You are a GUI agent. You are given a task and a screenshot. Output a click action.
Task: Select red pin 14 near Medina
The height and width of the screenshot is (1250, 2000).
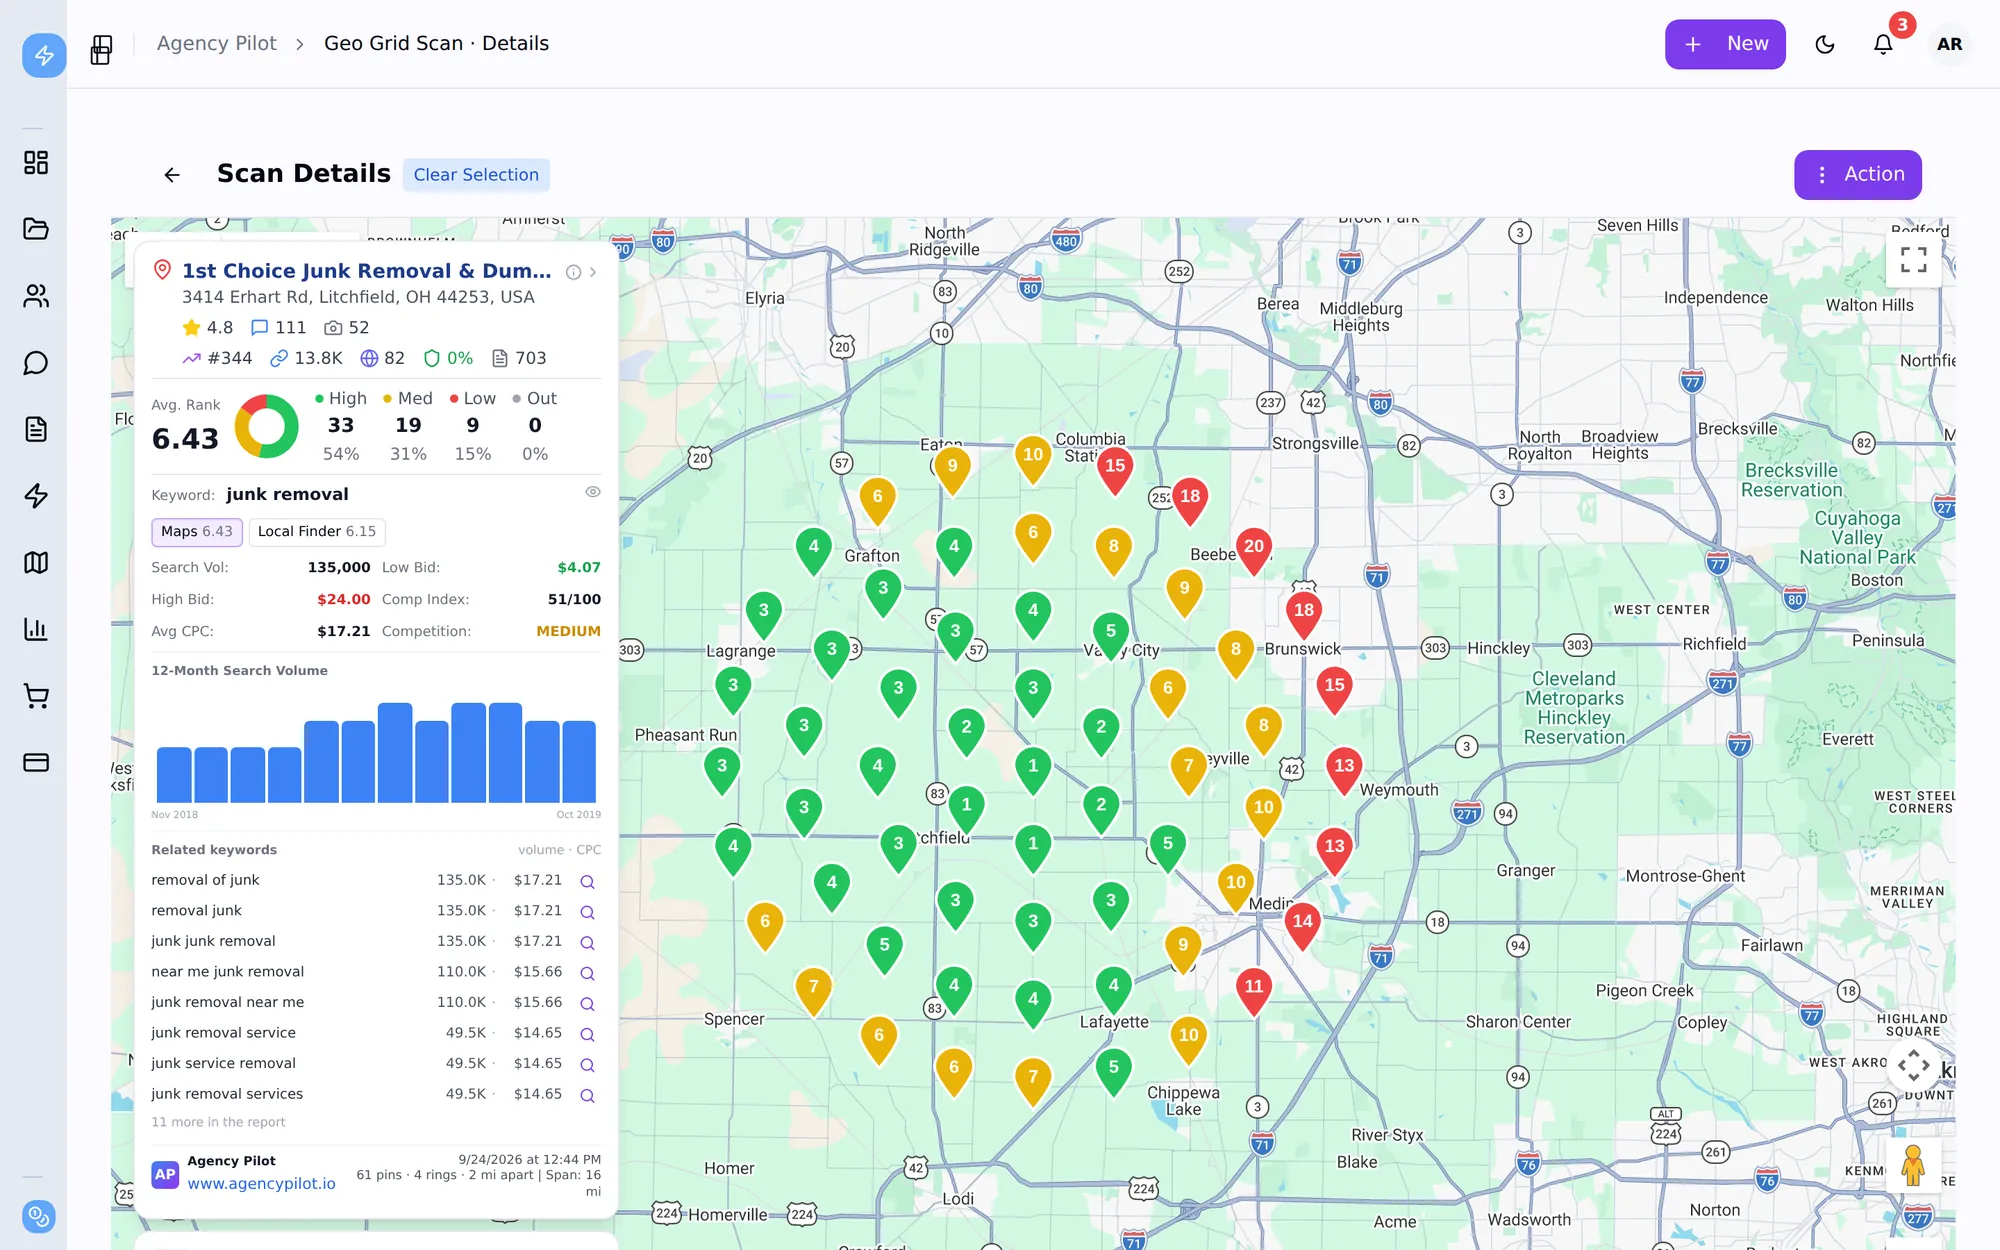(1302, 927)
